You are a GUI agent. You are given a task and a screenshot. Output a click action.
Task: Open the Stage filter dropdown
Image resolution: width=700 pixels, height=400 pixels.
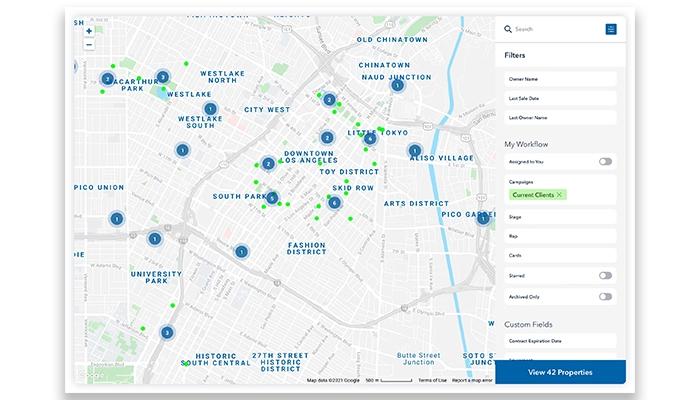tap(560, 217)
